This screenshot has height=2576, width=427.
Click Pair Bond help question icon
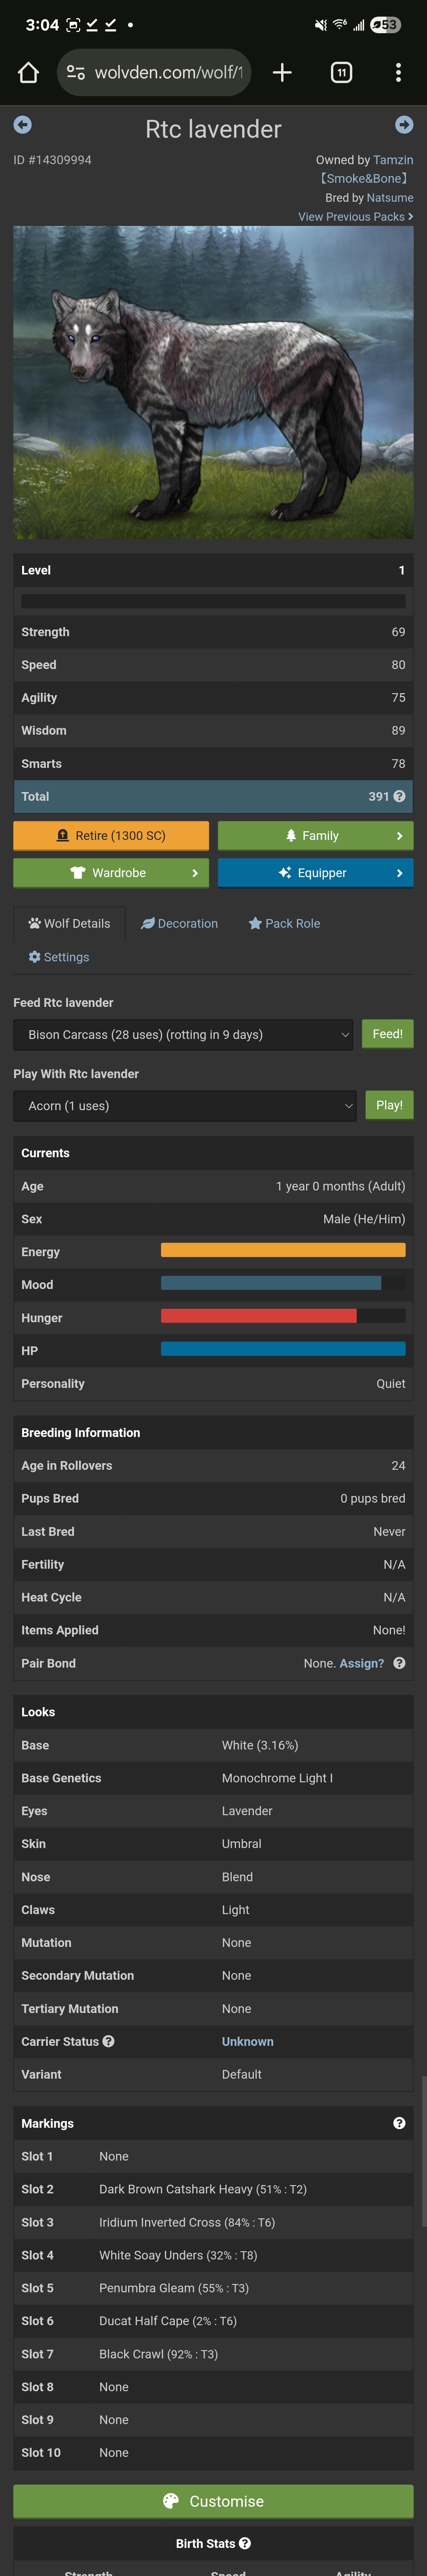click(x=399, y=1663)
